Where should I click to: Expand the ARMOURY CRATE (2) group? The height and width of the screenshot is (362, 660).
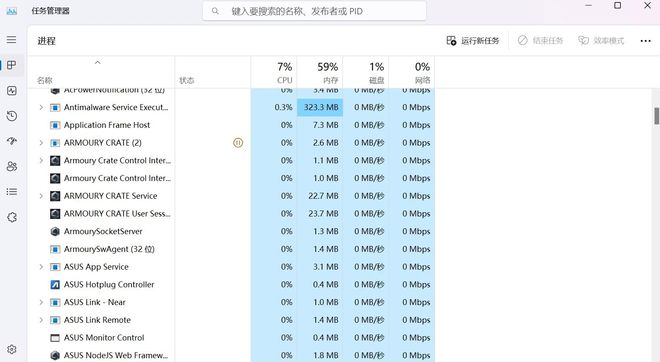pyautogui.click(x=41, y=143)
